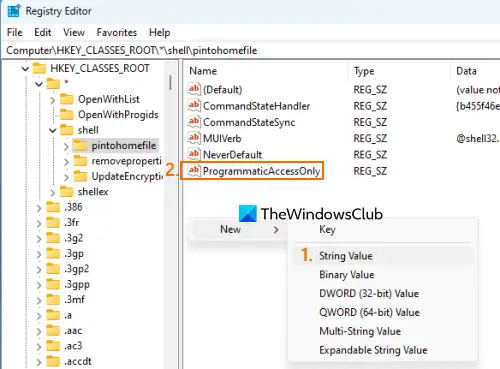The image size is (500, 369).
Task: Collapse the shell key node
Action: [x=53, y=130]
